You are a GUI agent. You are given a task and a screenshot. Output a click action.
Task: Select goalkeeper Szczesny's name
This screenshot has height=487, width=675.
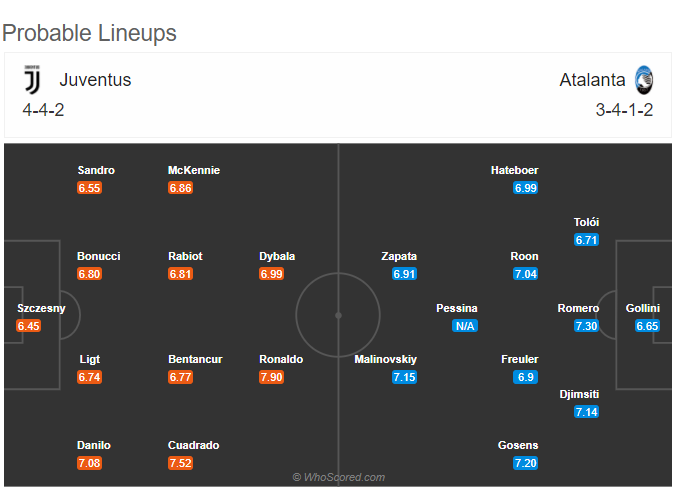(x=41, y=308)
